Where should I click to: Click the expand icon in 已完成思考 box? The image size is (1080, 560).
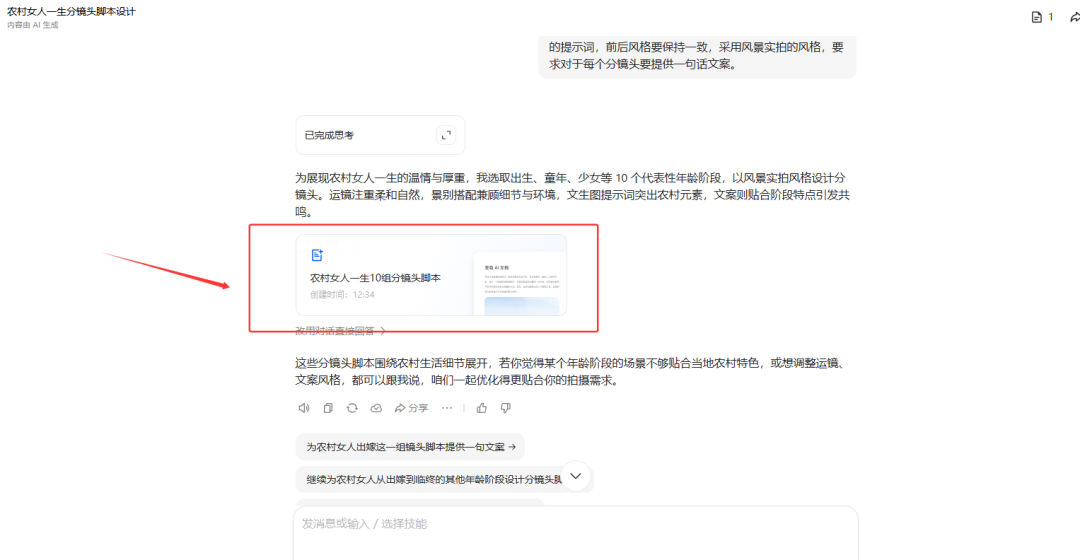446,135
